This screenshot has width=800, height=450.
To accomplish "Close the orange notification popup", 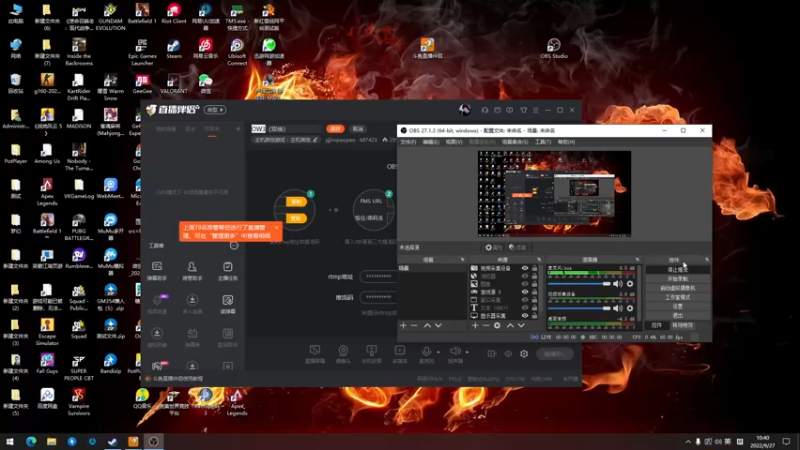I will [277, 228].
